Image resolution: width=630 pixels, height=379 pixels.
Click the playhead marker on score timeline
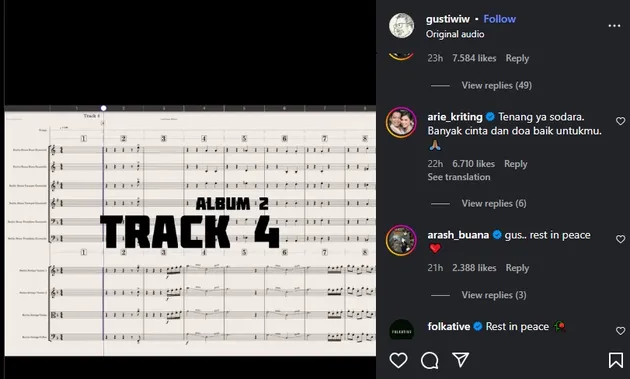pos(103,108)
